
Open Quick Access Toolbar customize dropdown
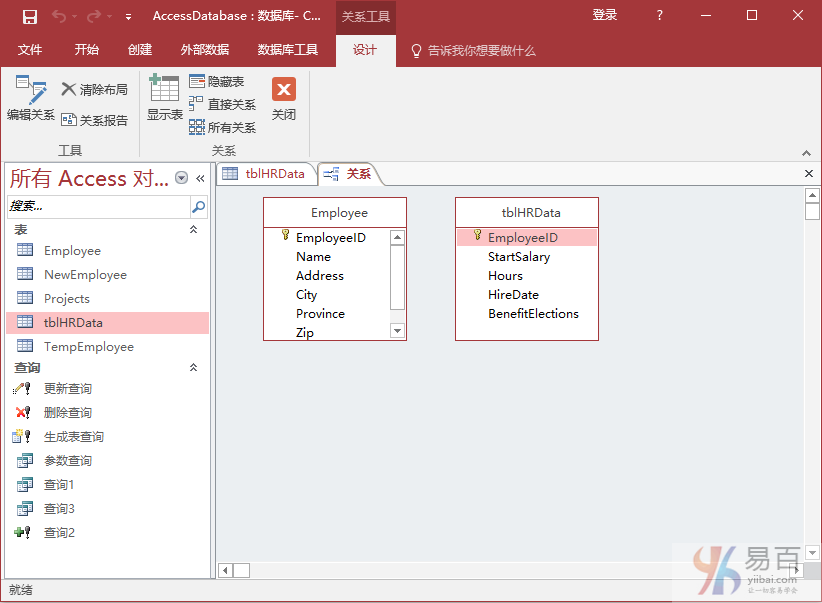[x=128, y=17]
